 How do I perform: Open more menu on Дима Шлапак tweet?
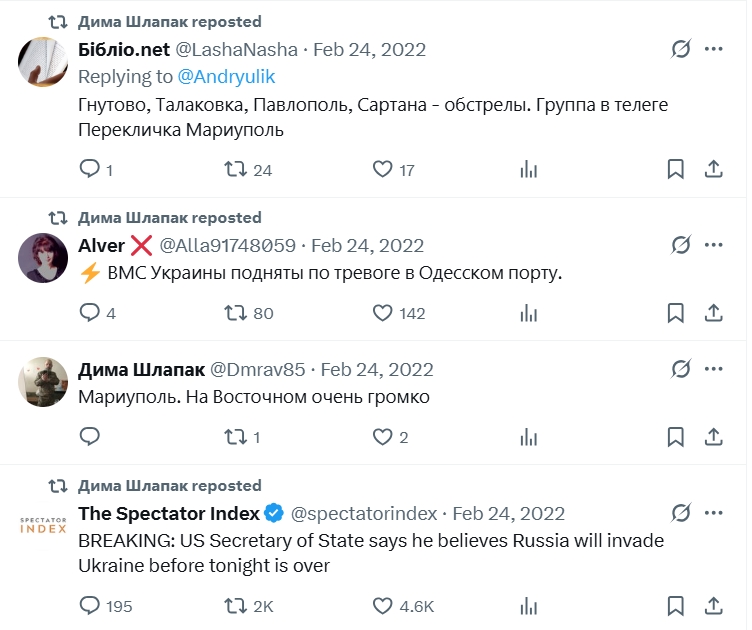[714, 369]
